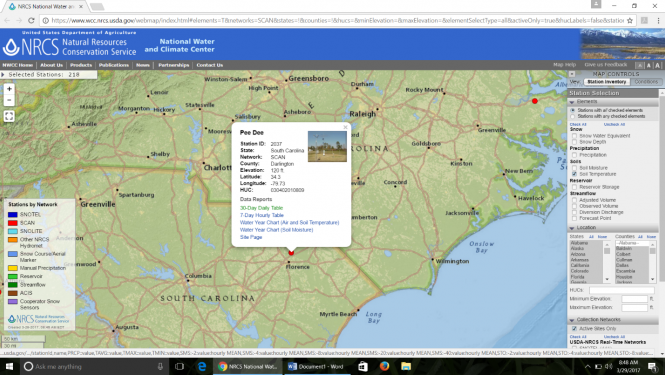Select largest text size A
Viewport: 665px width, 375px height.
tap(657, 65)
